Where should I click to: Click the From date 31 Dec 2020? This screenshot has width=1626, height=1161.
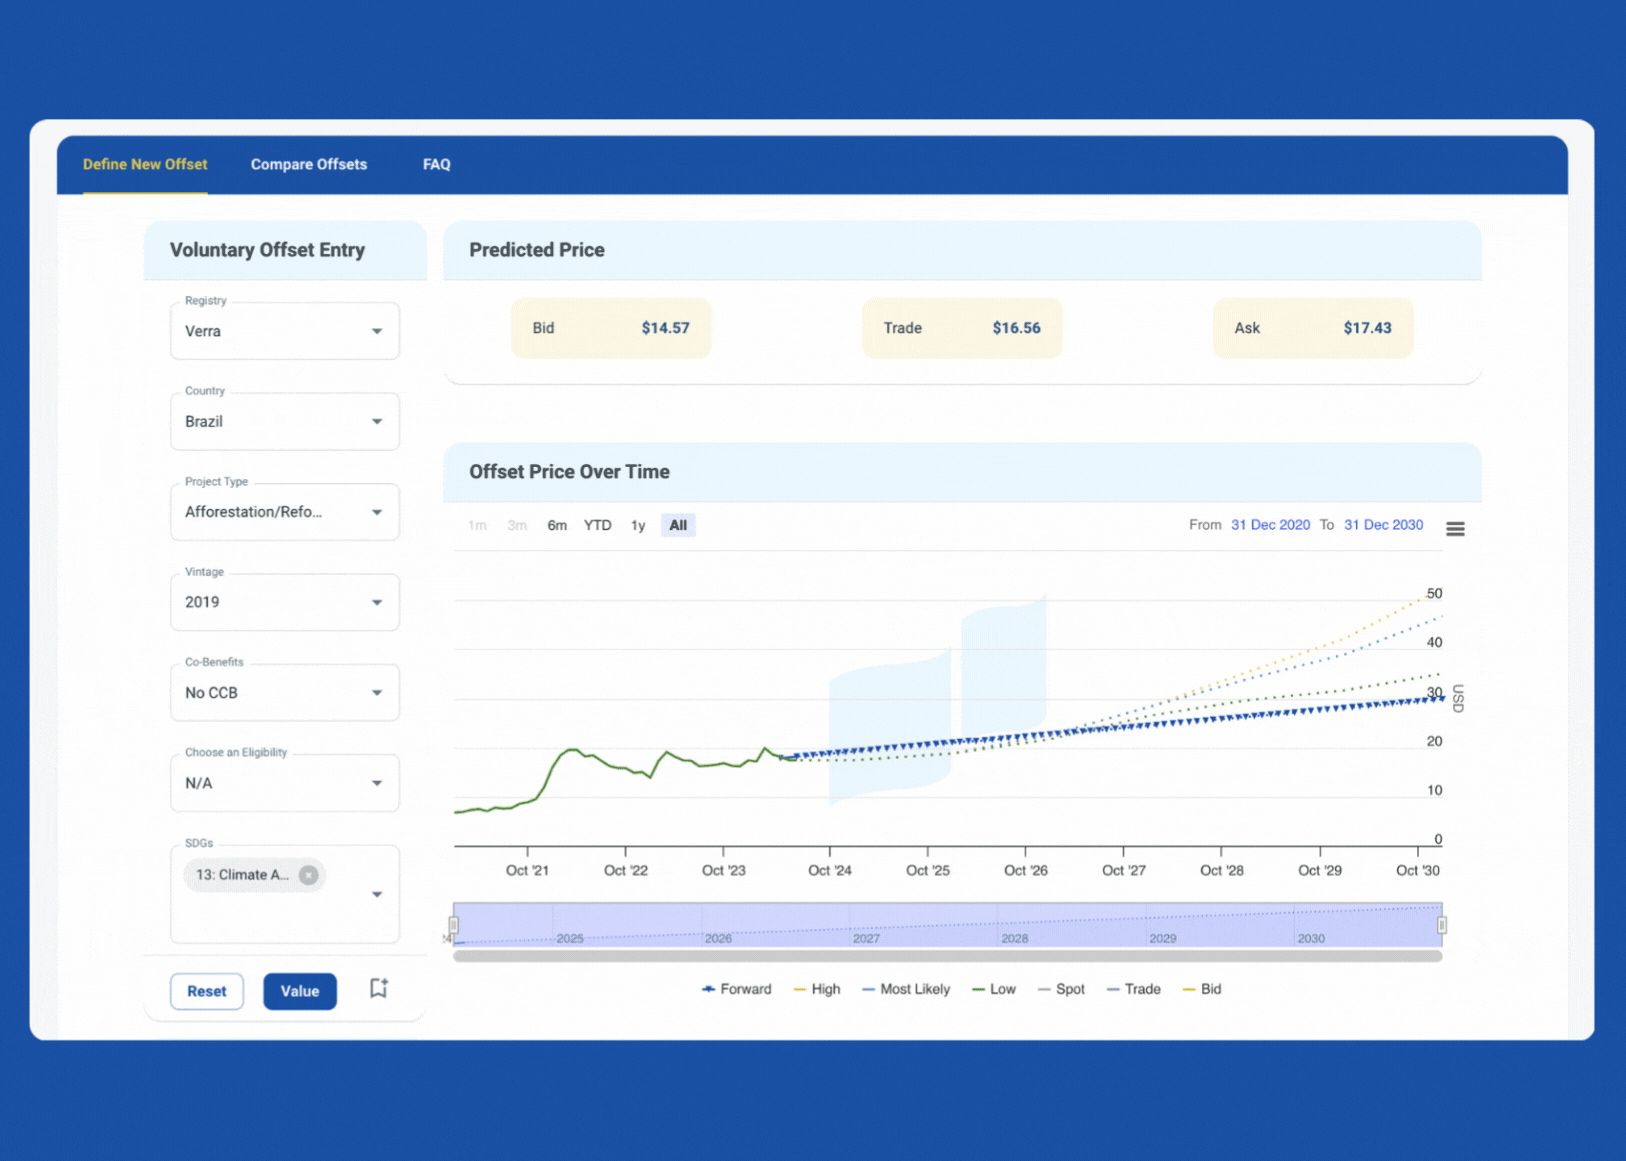tap(1270, 525)
